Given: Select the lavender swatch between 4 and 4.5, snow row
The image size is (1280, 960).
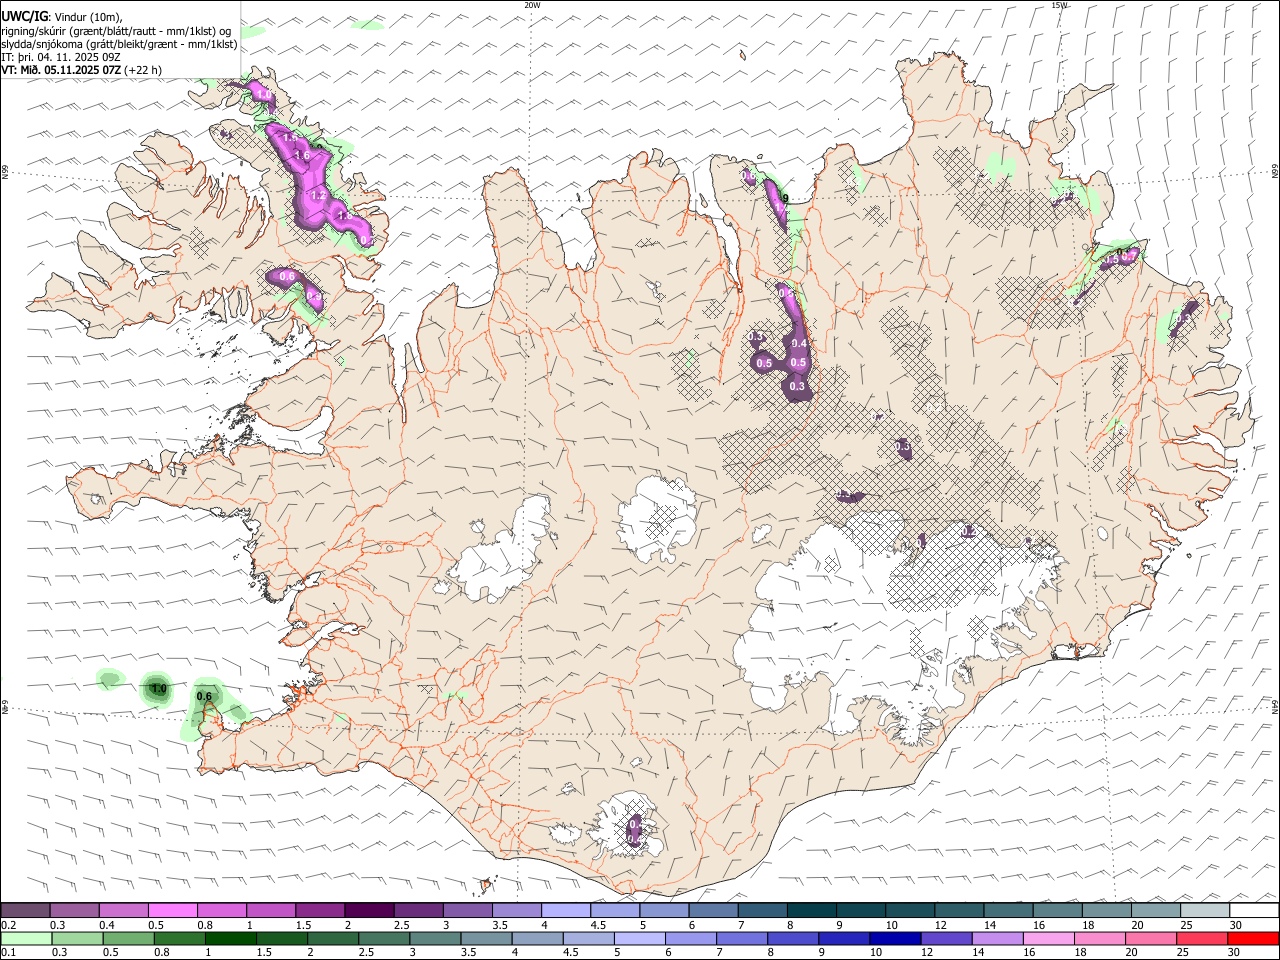Looking at the screenshot, I should [x=566, y=911].
